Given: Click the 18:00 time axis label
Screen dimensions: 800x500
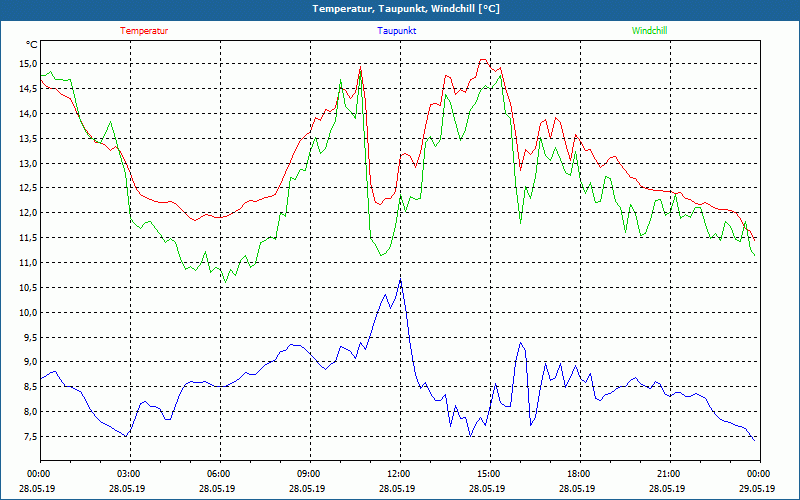Looking at the screenshot, I should [578, 474].
